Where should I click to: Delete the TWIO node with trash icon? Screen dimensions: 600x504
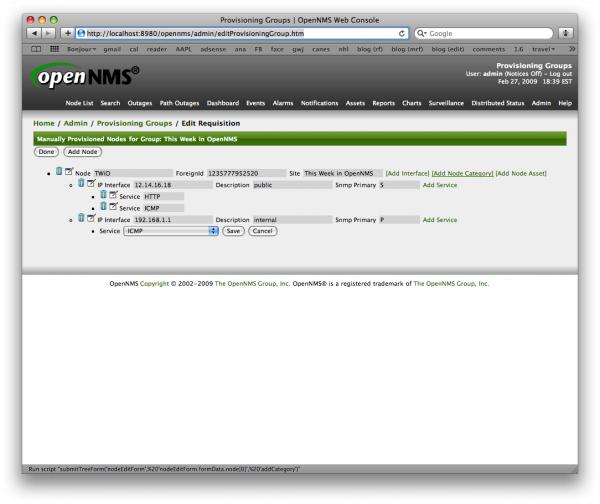coord(59,171)
